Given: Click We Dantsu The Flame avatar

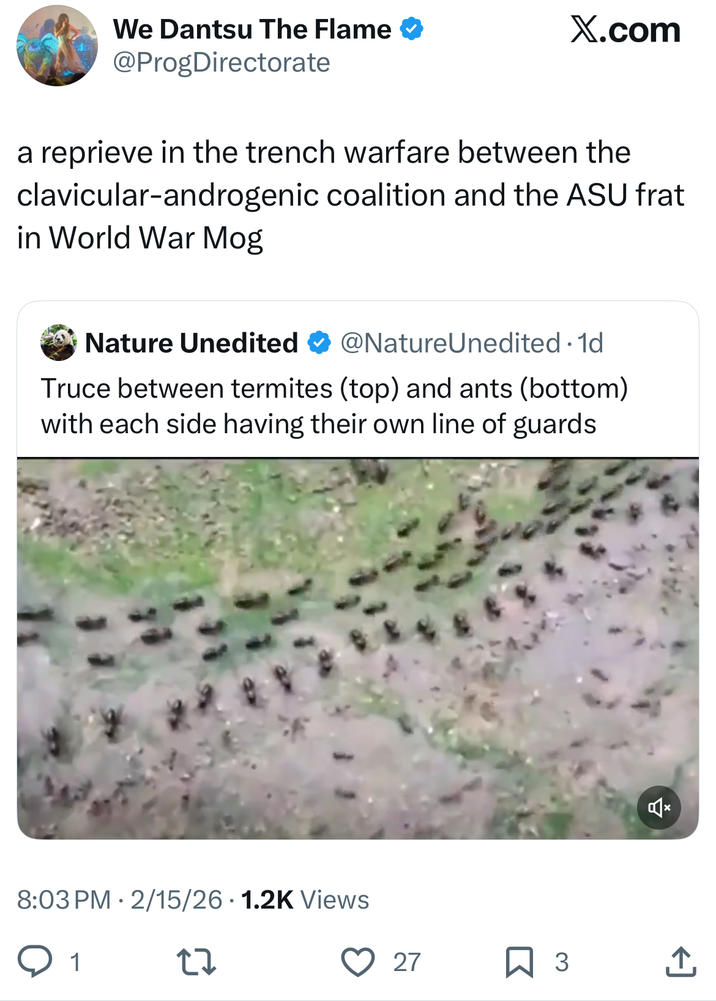Looking at the screenshot, I should click(57, 45).
